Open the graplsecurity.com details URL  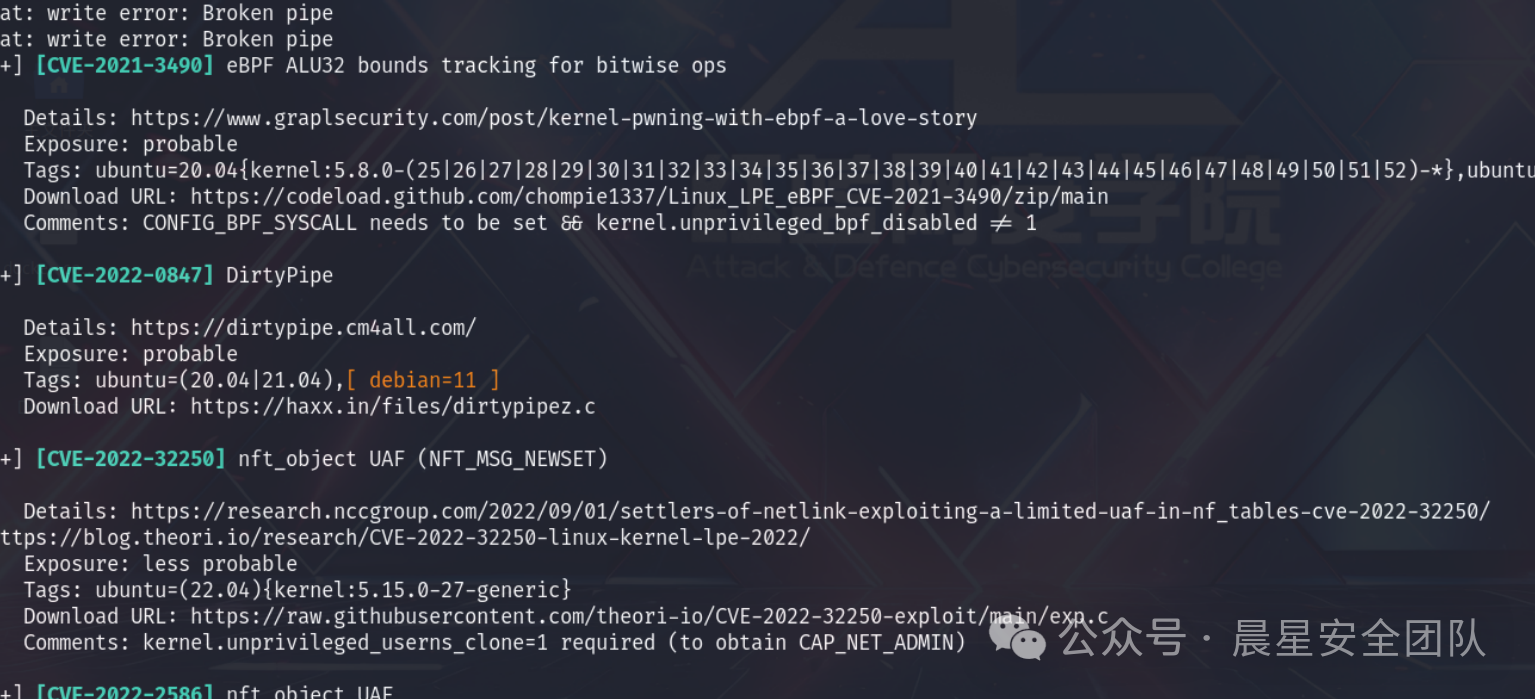tap(554, 118)
